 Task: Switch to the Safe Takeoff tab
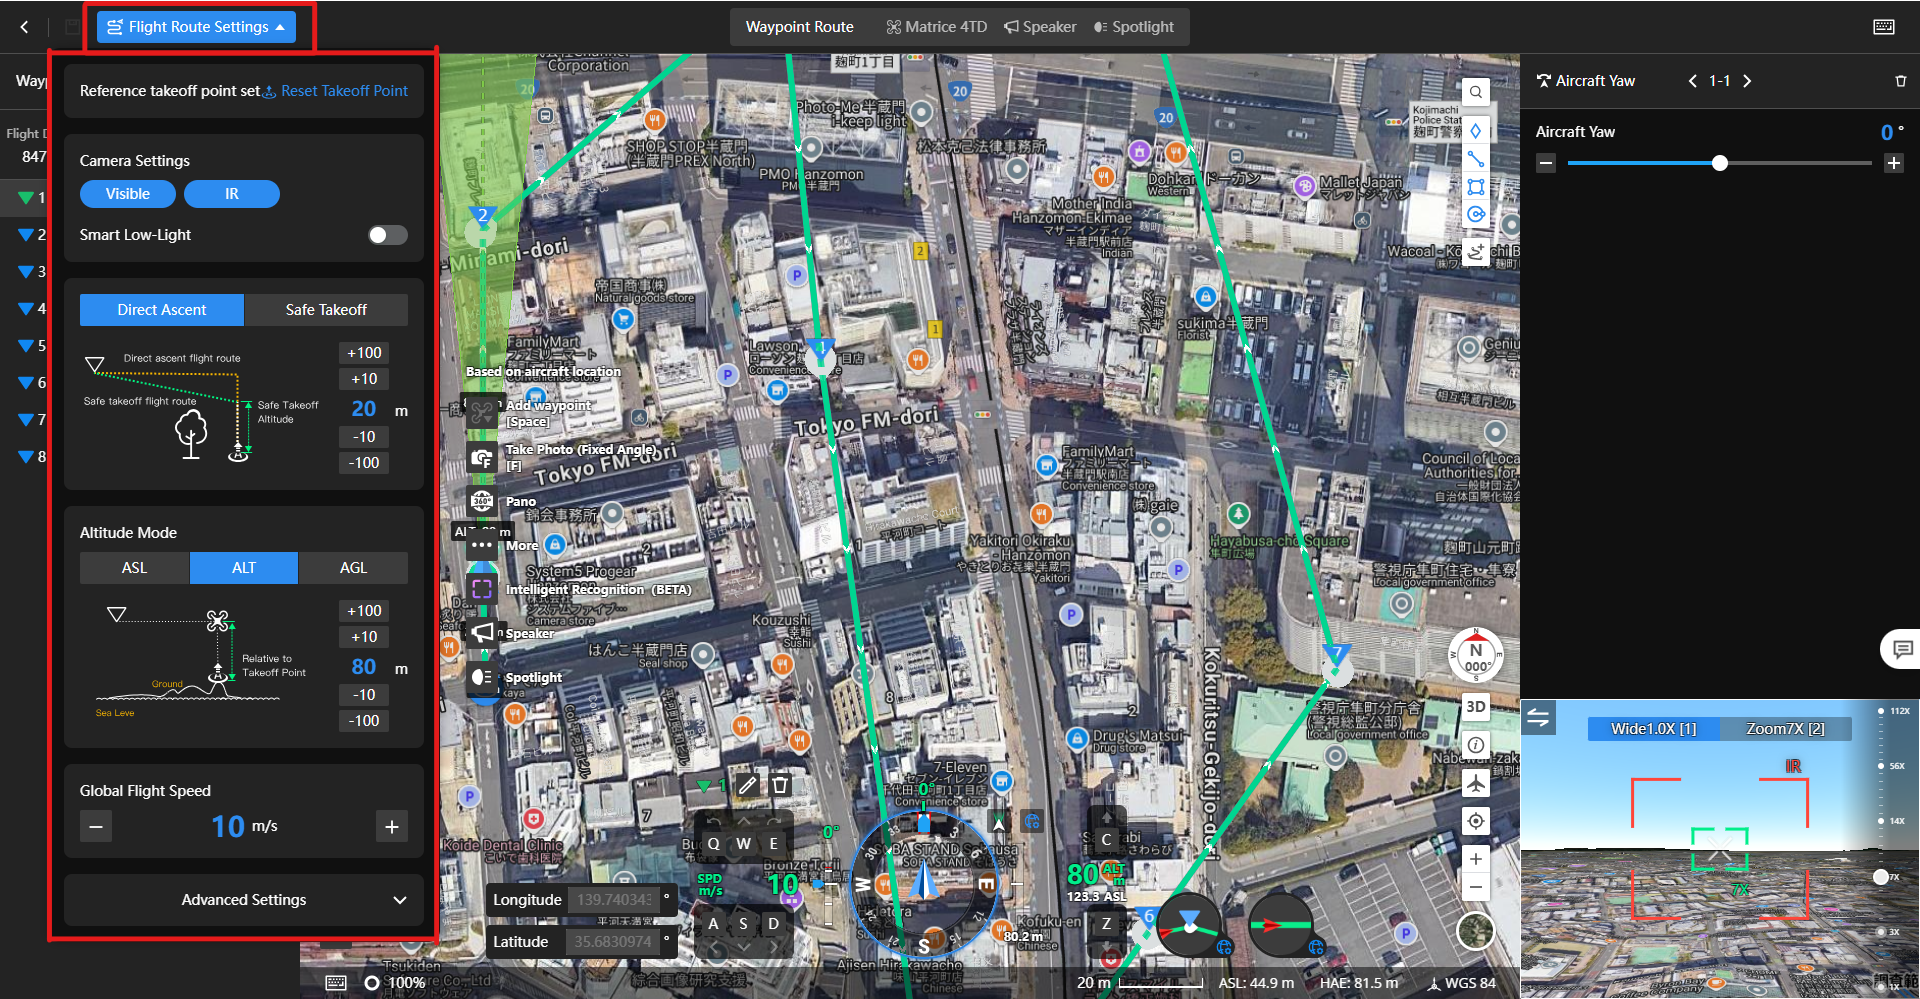tap(326, 310)
